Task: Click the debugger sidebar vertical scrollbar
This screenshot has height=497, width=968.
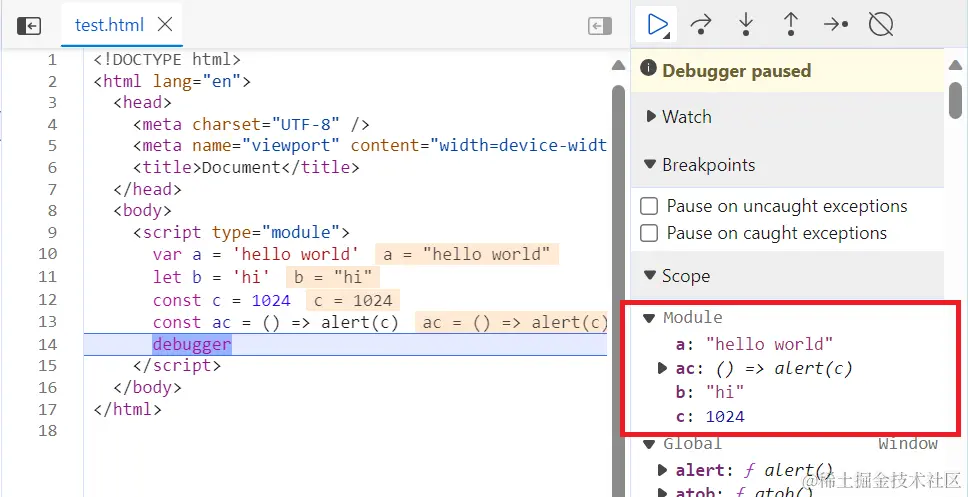Action: coord(955,100)
